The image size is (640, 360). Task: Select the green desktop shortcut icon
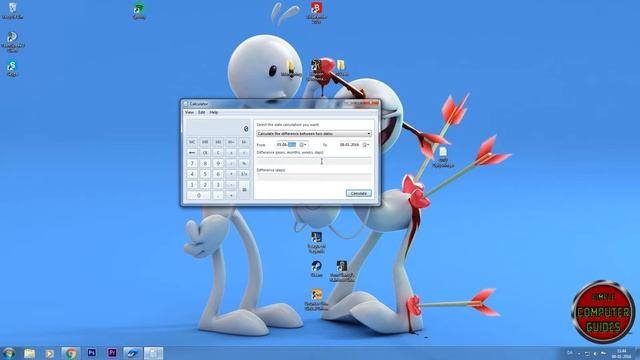[139, 11]
